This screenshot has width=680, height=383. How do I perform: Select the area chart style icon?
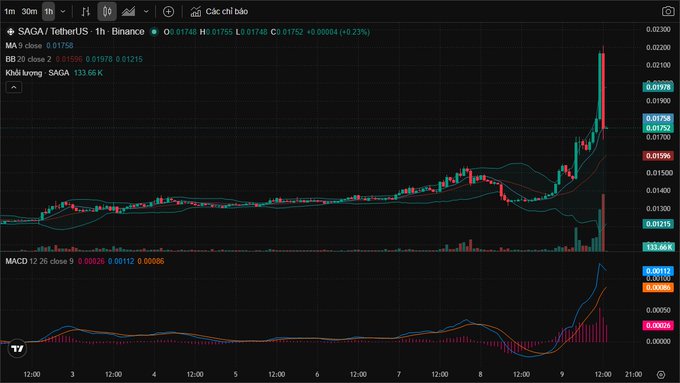128,12
